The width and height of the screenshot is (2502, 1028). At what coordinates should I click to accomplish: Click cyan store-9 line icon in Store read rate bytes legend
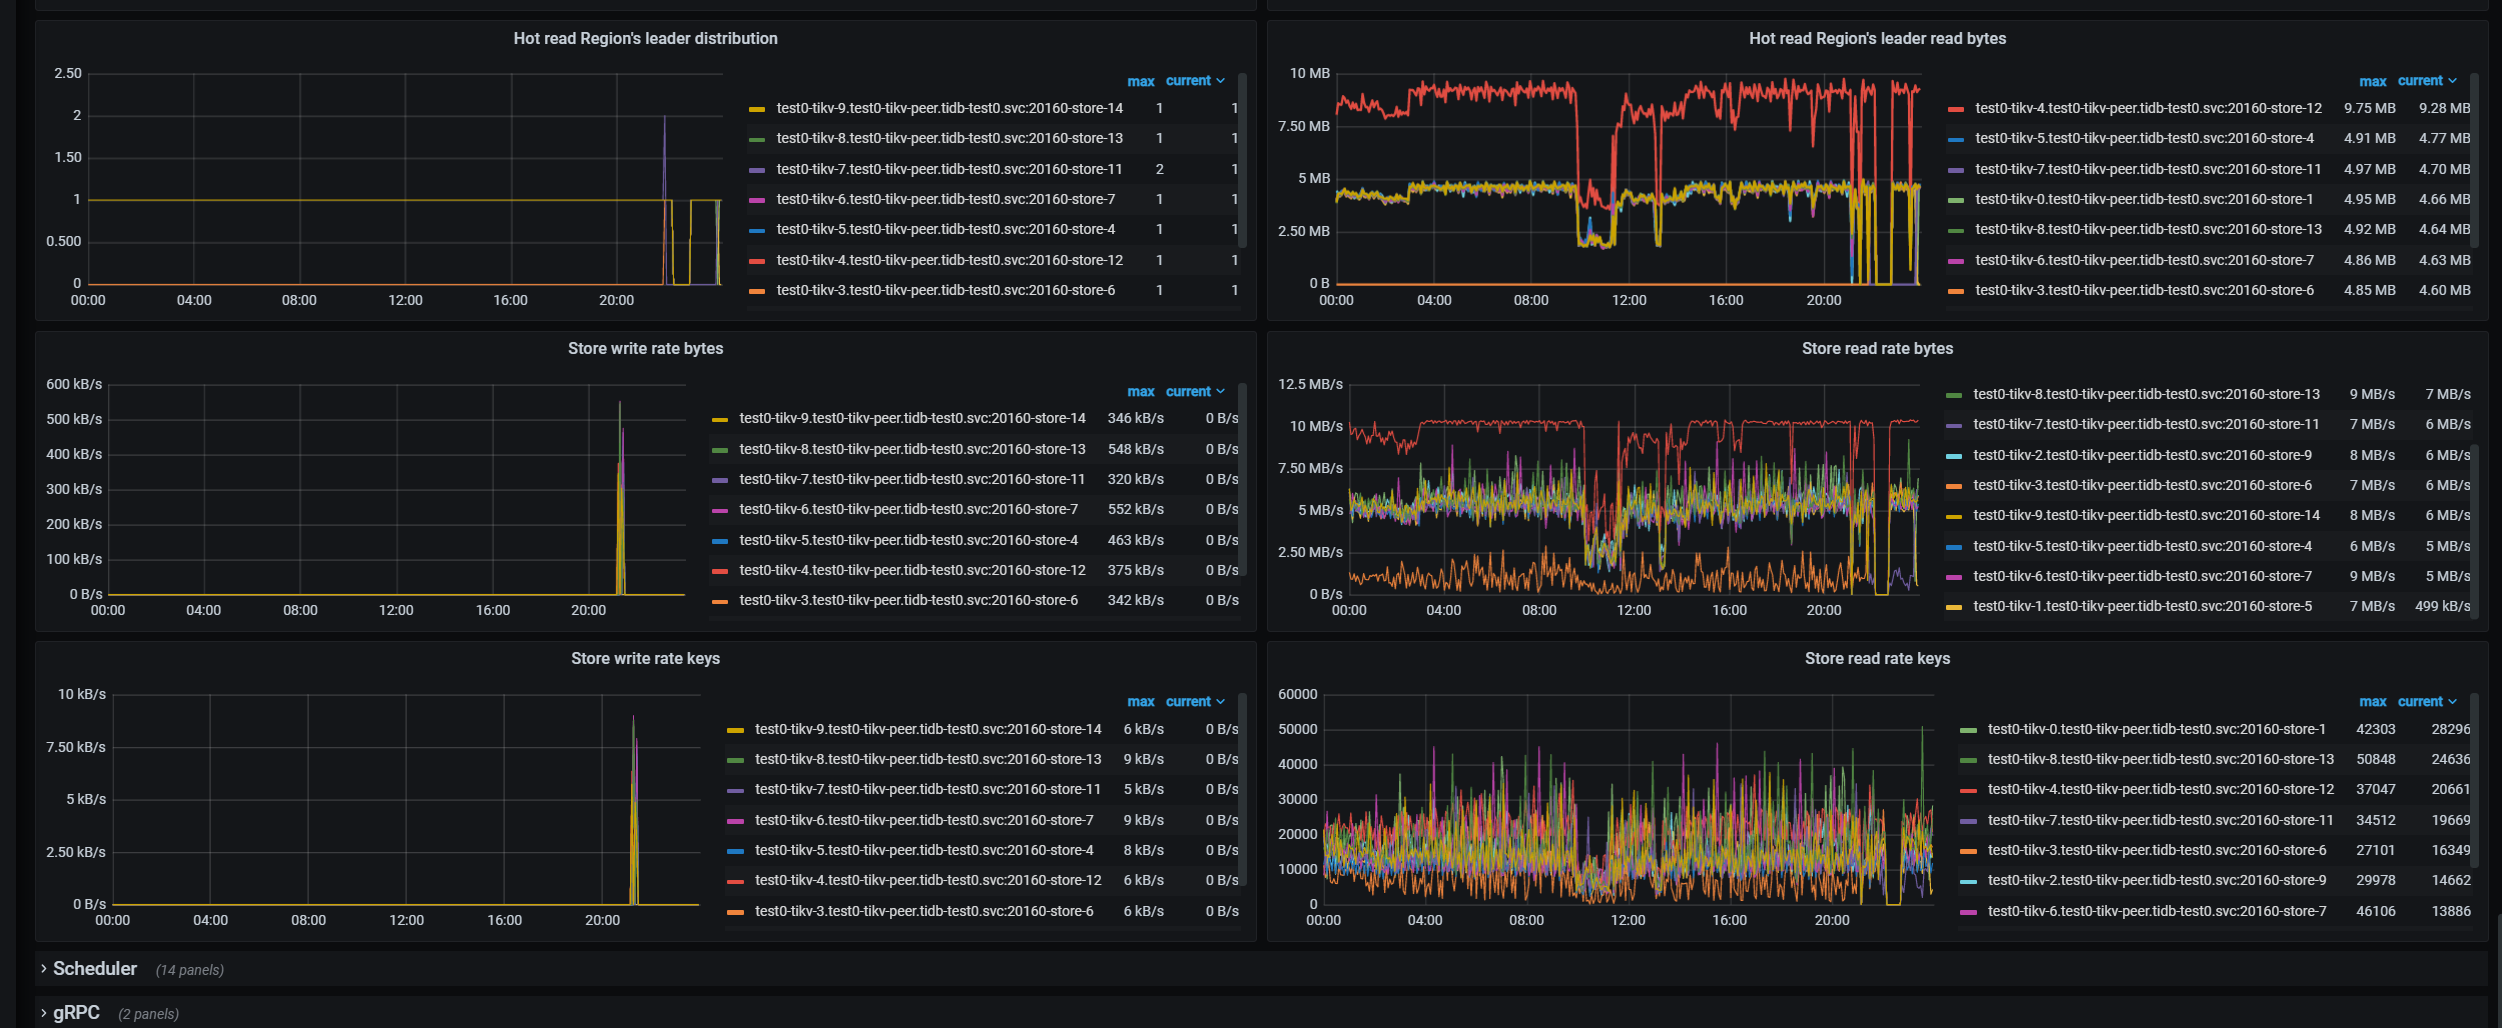point(1954,456)
